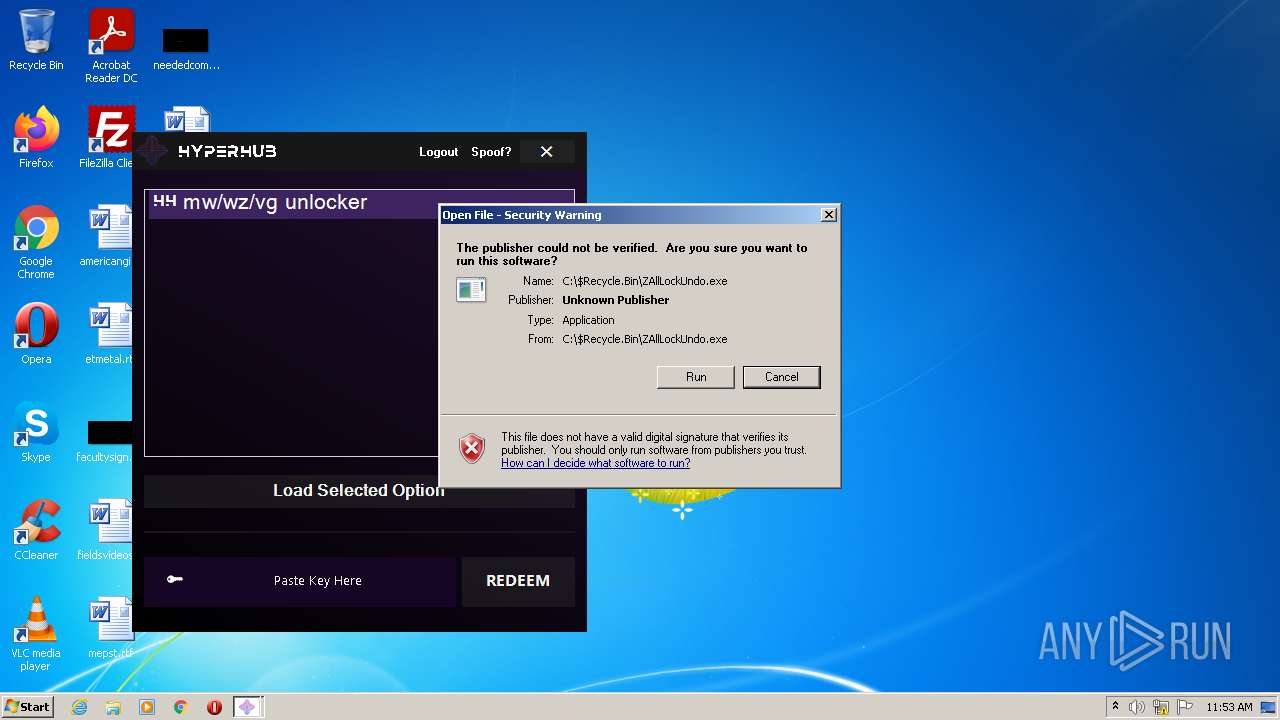
Task: Launch the VLC media player shortcut
Action: tap(36, 634)
